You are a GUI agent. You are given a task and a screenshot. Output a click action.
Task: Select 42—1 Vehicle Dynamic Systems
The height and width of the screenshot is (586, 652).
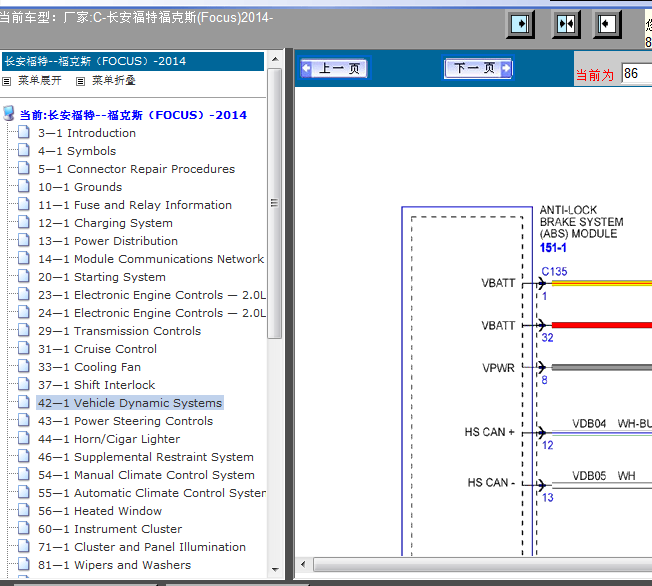[x=130, y=403]
